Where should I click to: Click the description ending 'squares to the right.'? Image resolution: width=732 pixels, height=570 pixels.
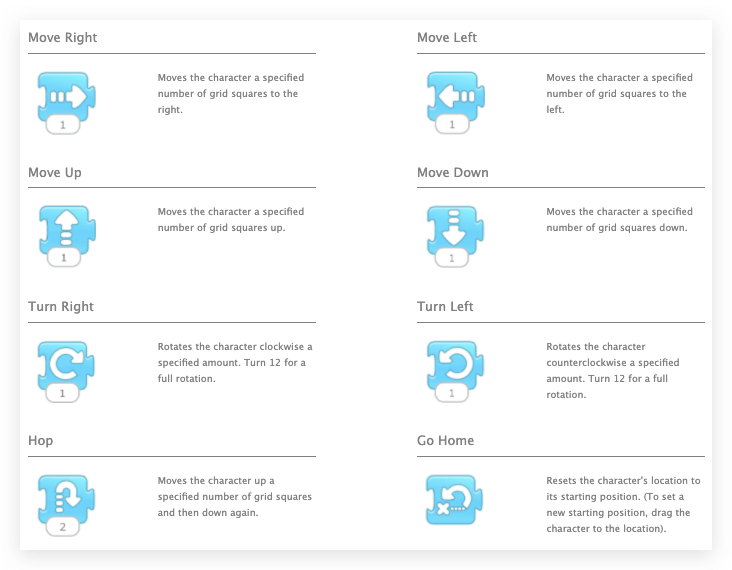pyautogui.click(x=231, y=93)
